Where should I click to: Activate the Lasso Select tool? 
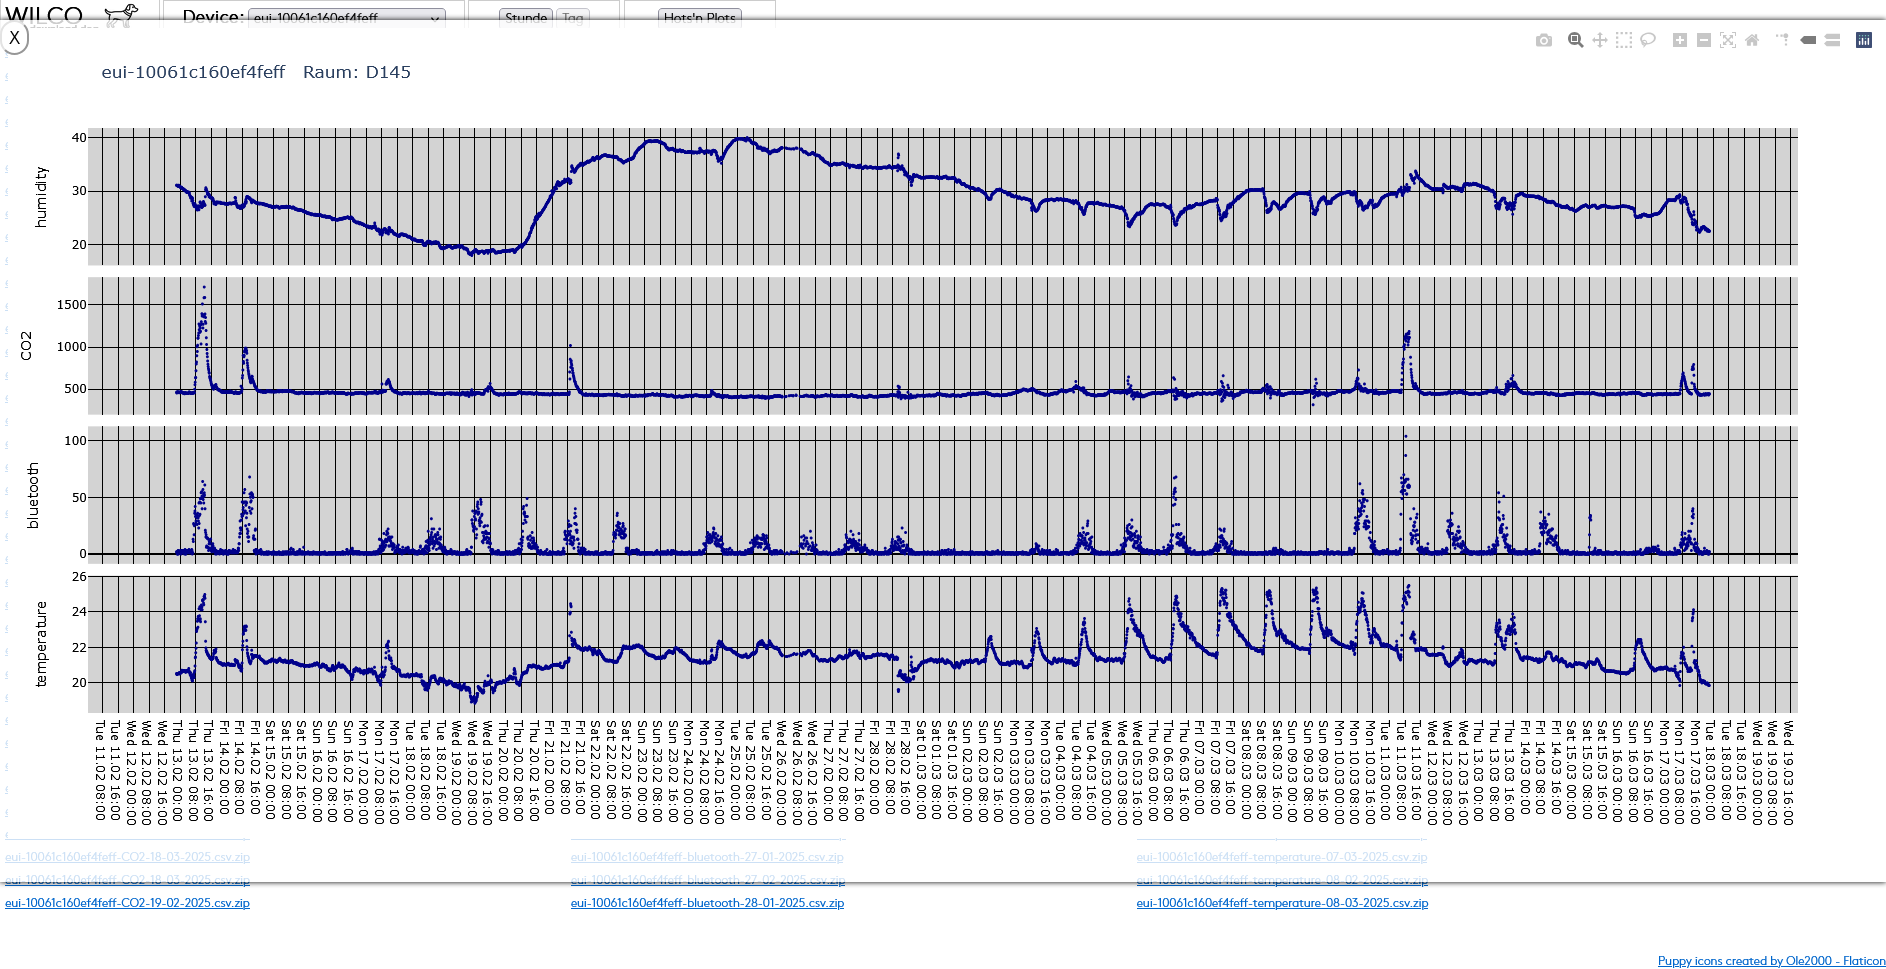[x=1648, y=40]
